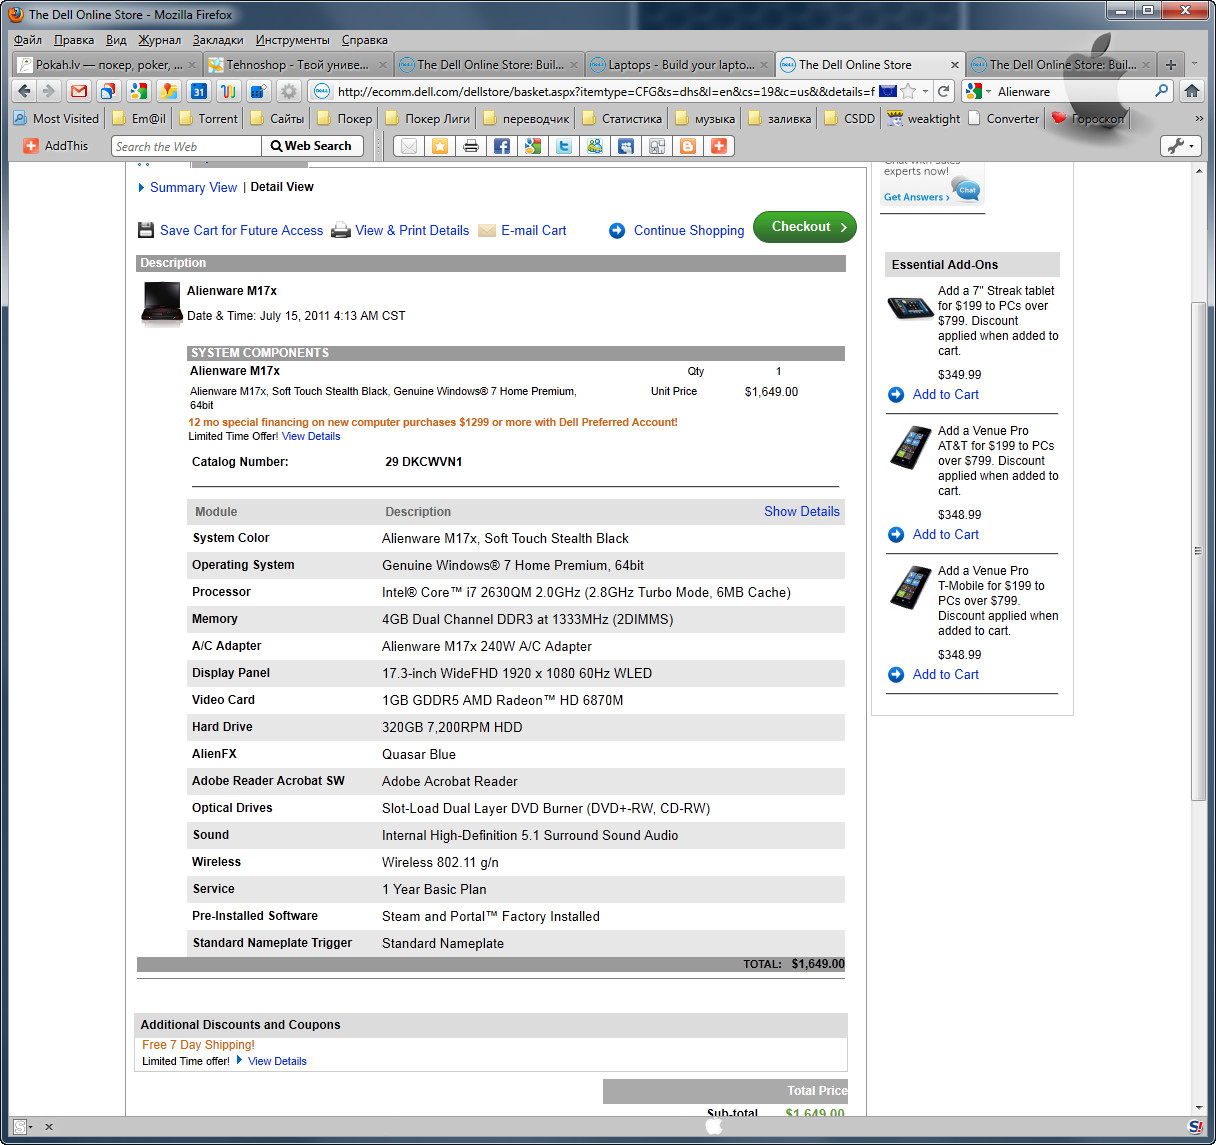The width and height of the screenshot is (1216, 1145).
Task: Click the Continue Shopping link
Action: pyautogui.click(x=689, y=230)
